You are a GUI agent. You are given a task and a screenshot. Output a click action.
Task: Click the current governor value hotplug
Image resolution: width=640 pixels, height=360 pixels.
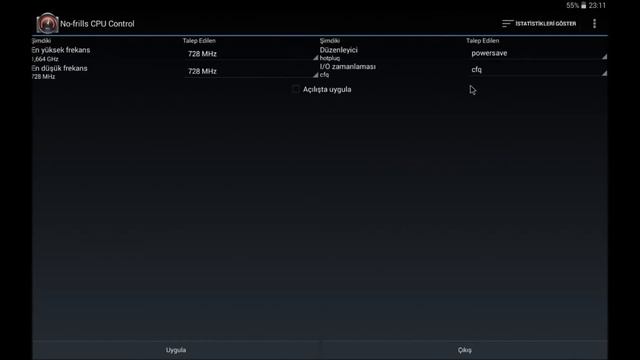click(330, 58)
